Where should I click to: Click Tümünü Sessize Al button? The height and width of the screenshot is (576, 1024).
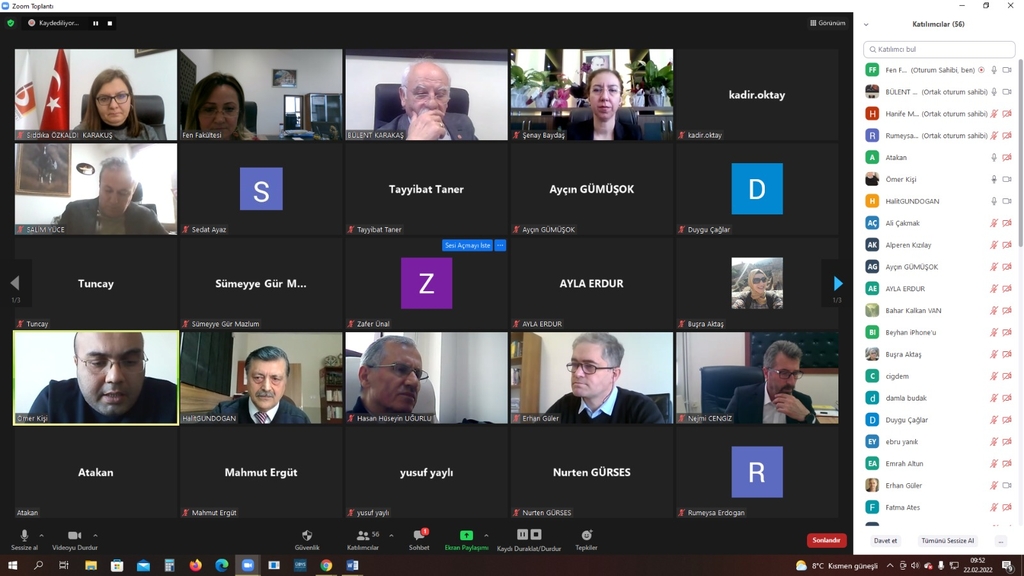point(947,540)
